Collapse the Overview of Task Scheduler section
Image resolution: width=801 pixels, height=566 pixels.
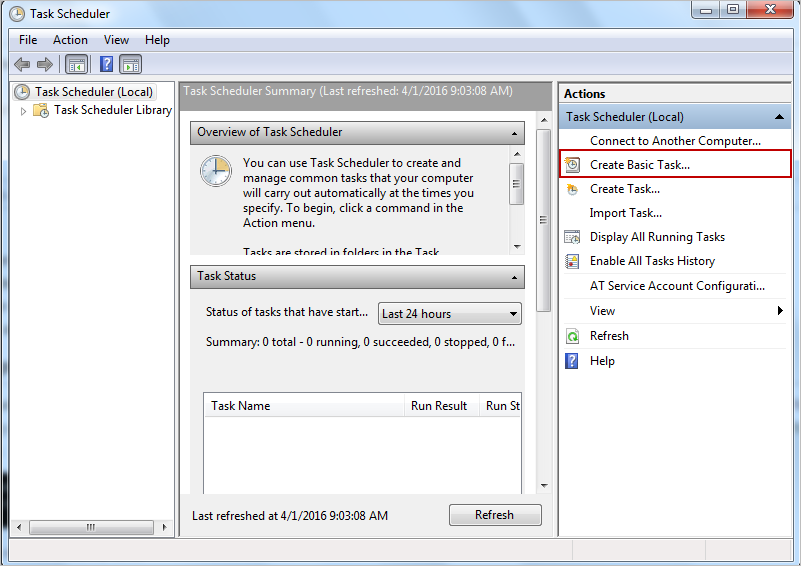(515, 133)
